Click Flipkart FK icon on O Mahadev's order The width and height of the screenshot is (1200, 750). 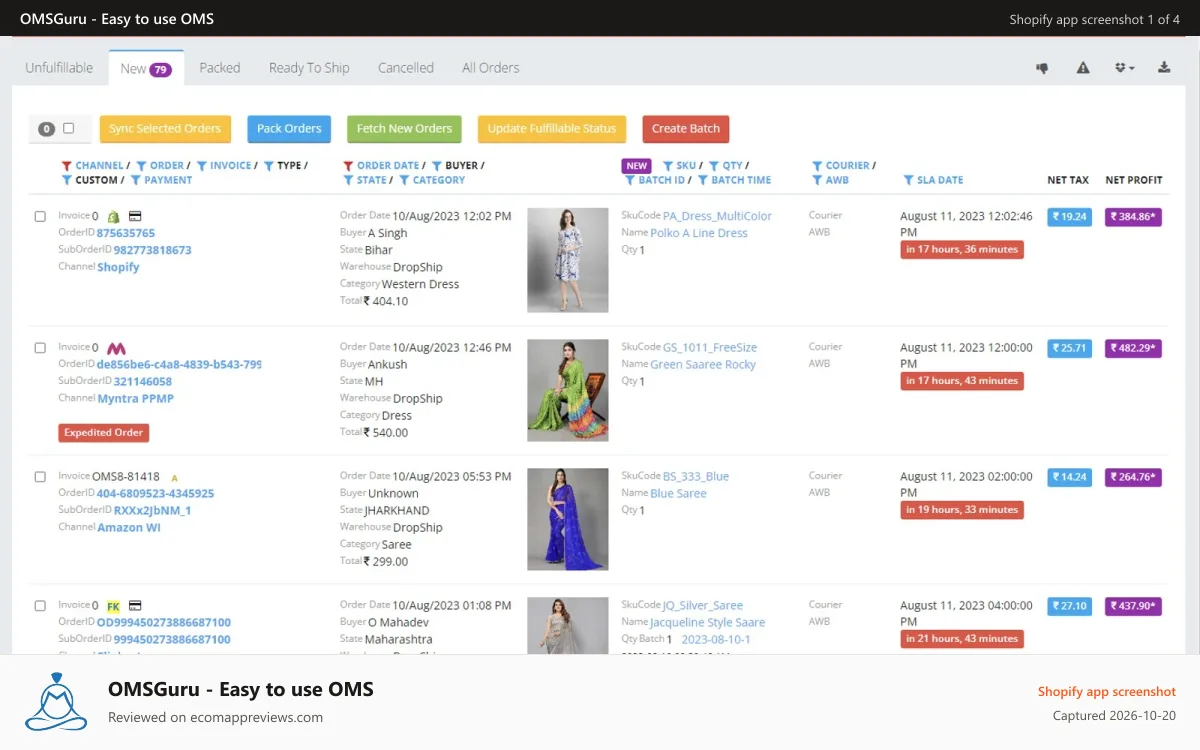[x=113, y=606]
